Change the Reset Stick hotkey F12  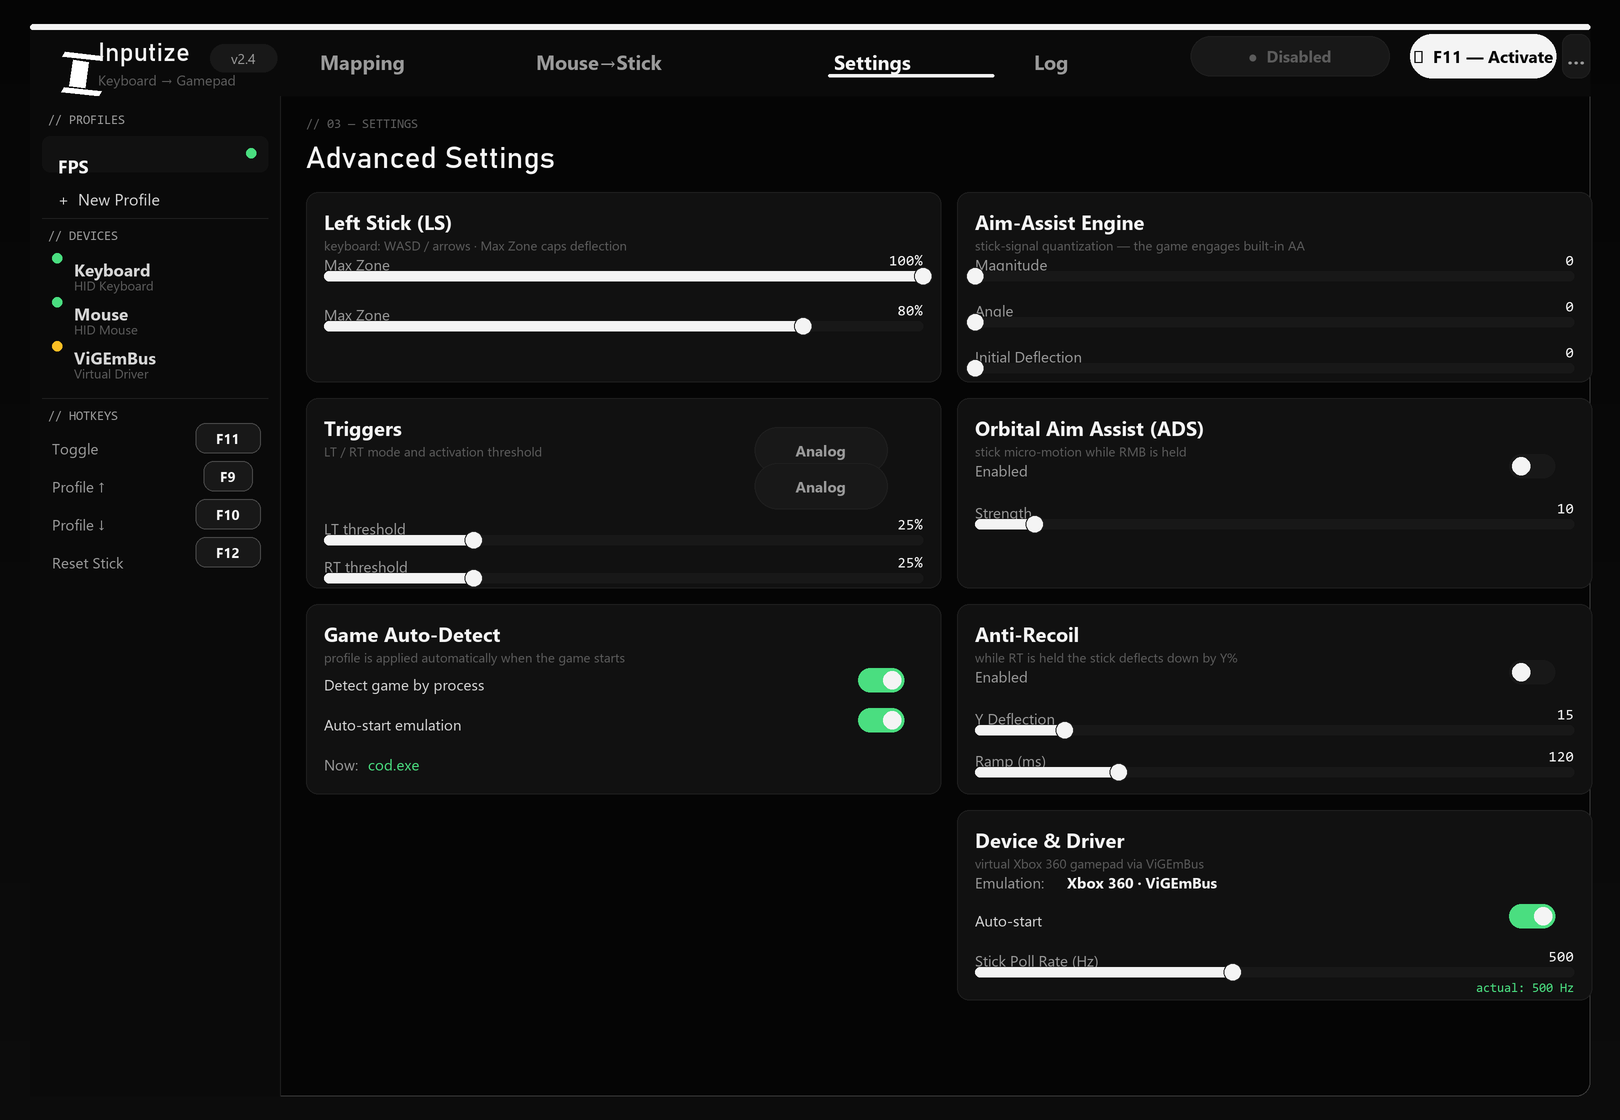coord(228,553)
